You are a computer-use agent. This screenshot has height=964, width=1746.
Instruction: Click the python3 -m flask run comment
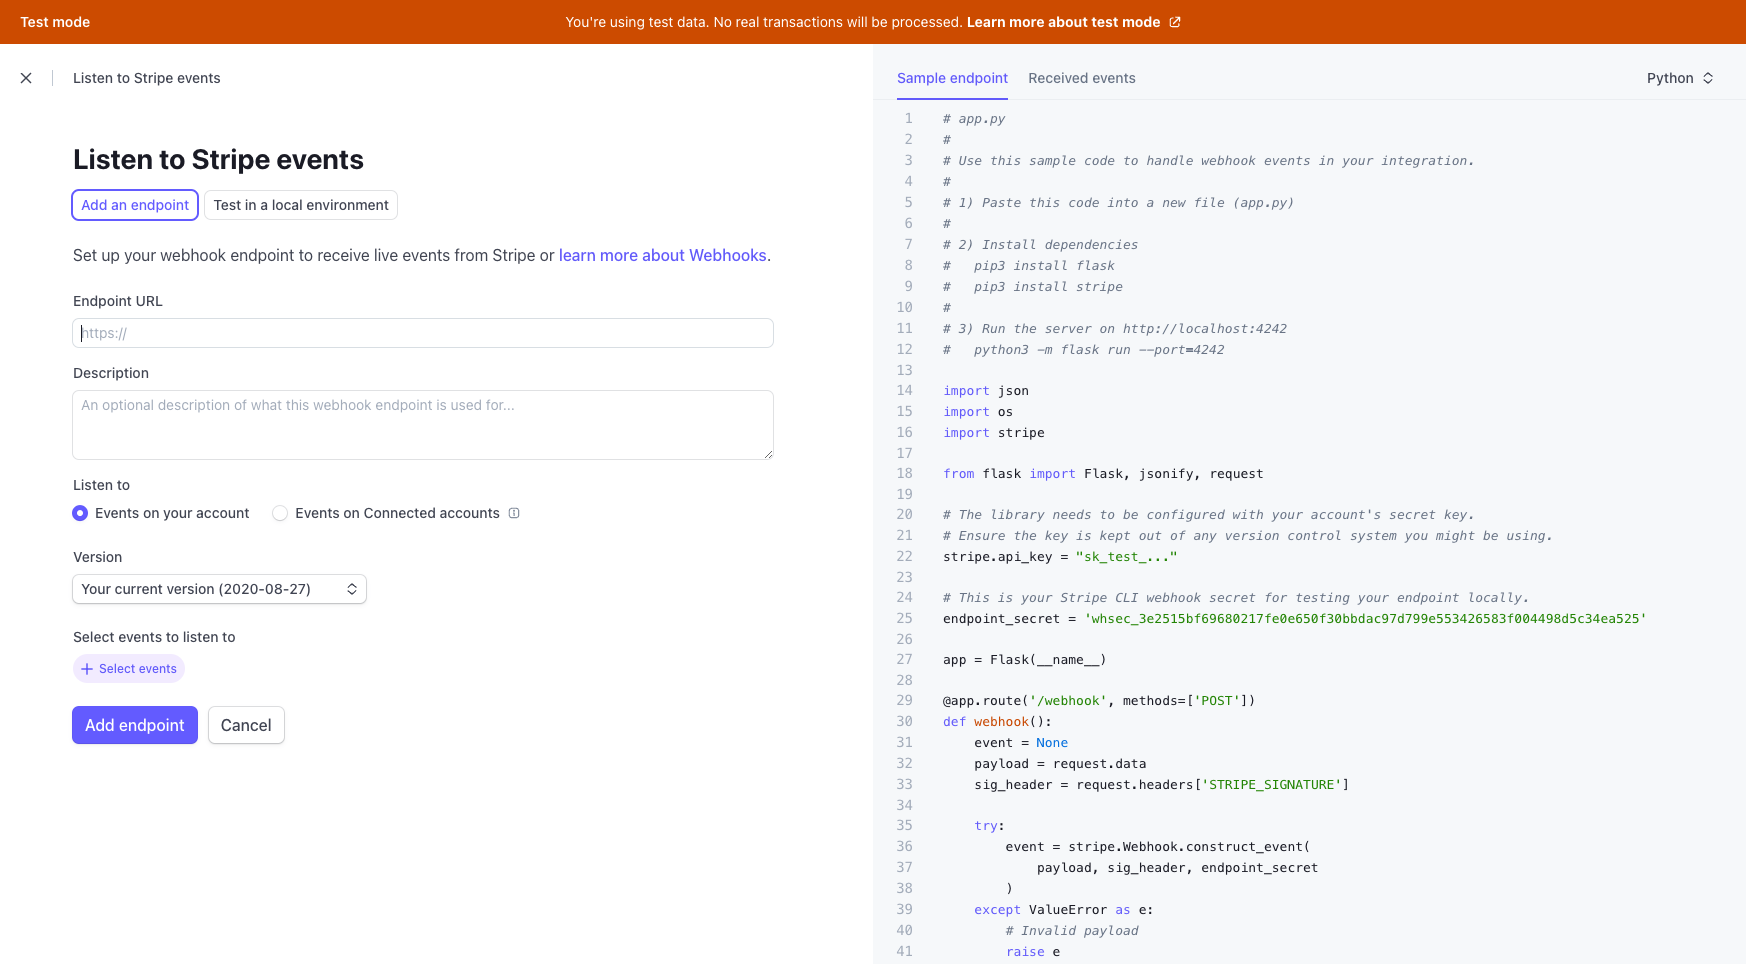(x=1083, y=350)
